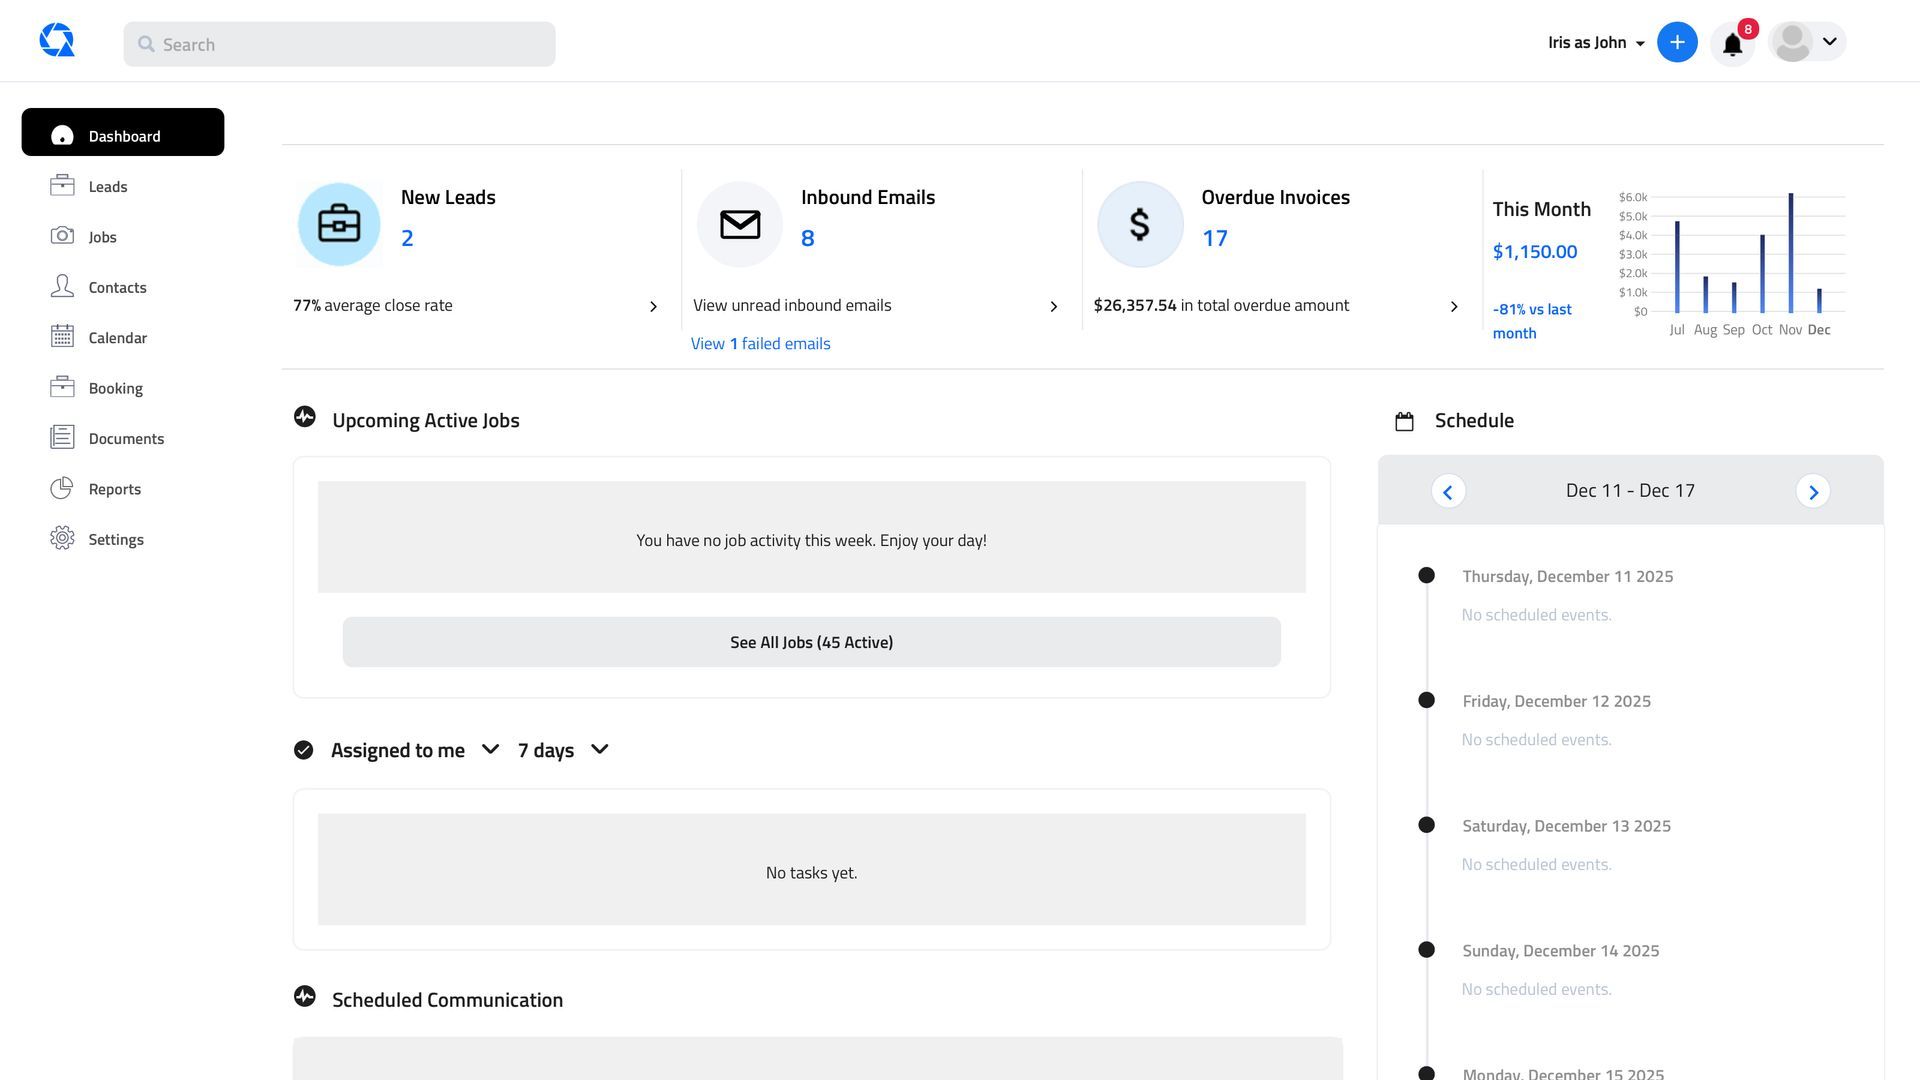
Task: Click inside the Search field
Action: pyautogui.click(x=339, y=44)
